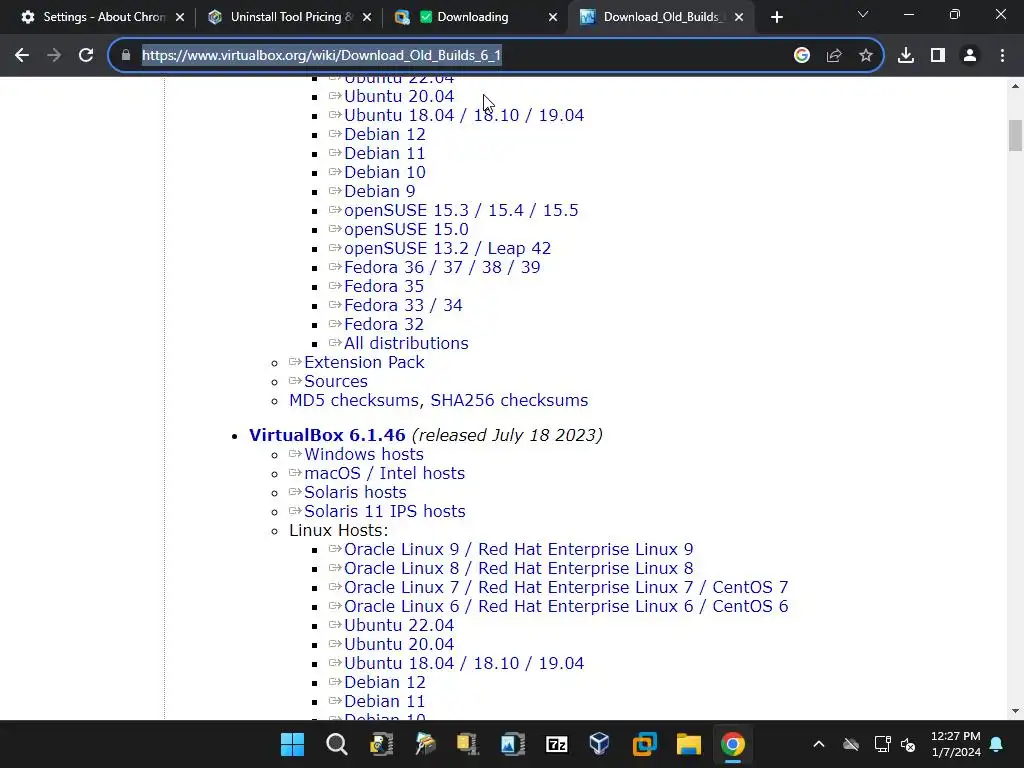
Task: Open Chrome downloads tray
Action: pos(906,56)
